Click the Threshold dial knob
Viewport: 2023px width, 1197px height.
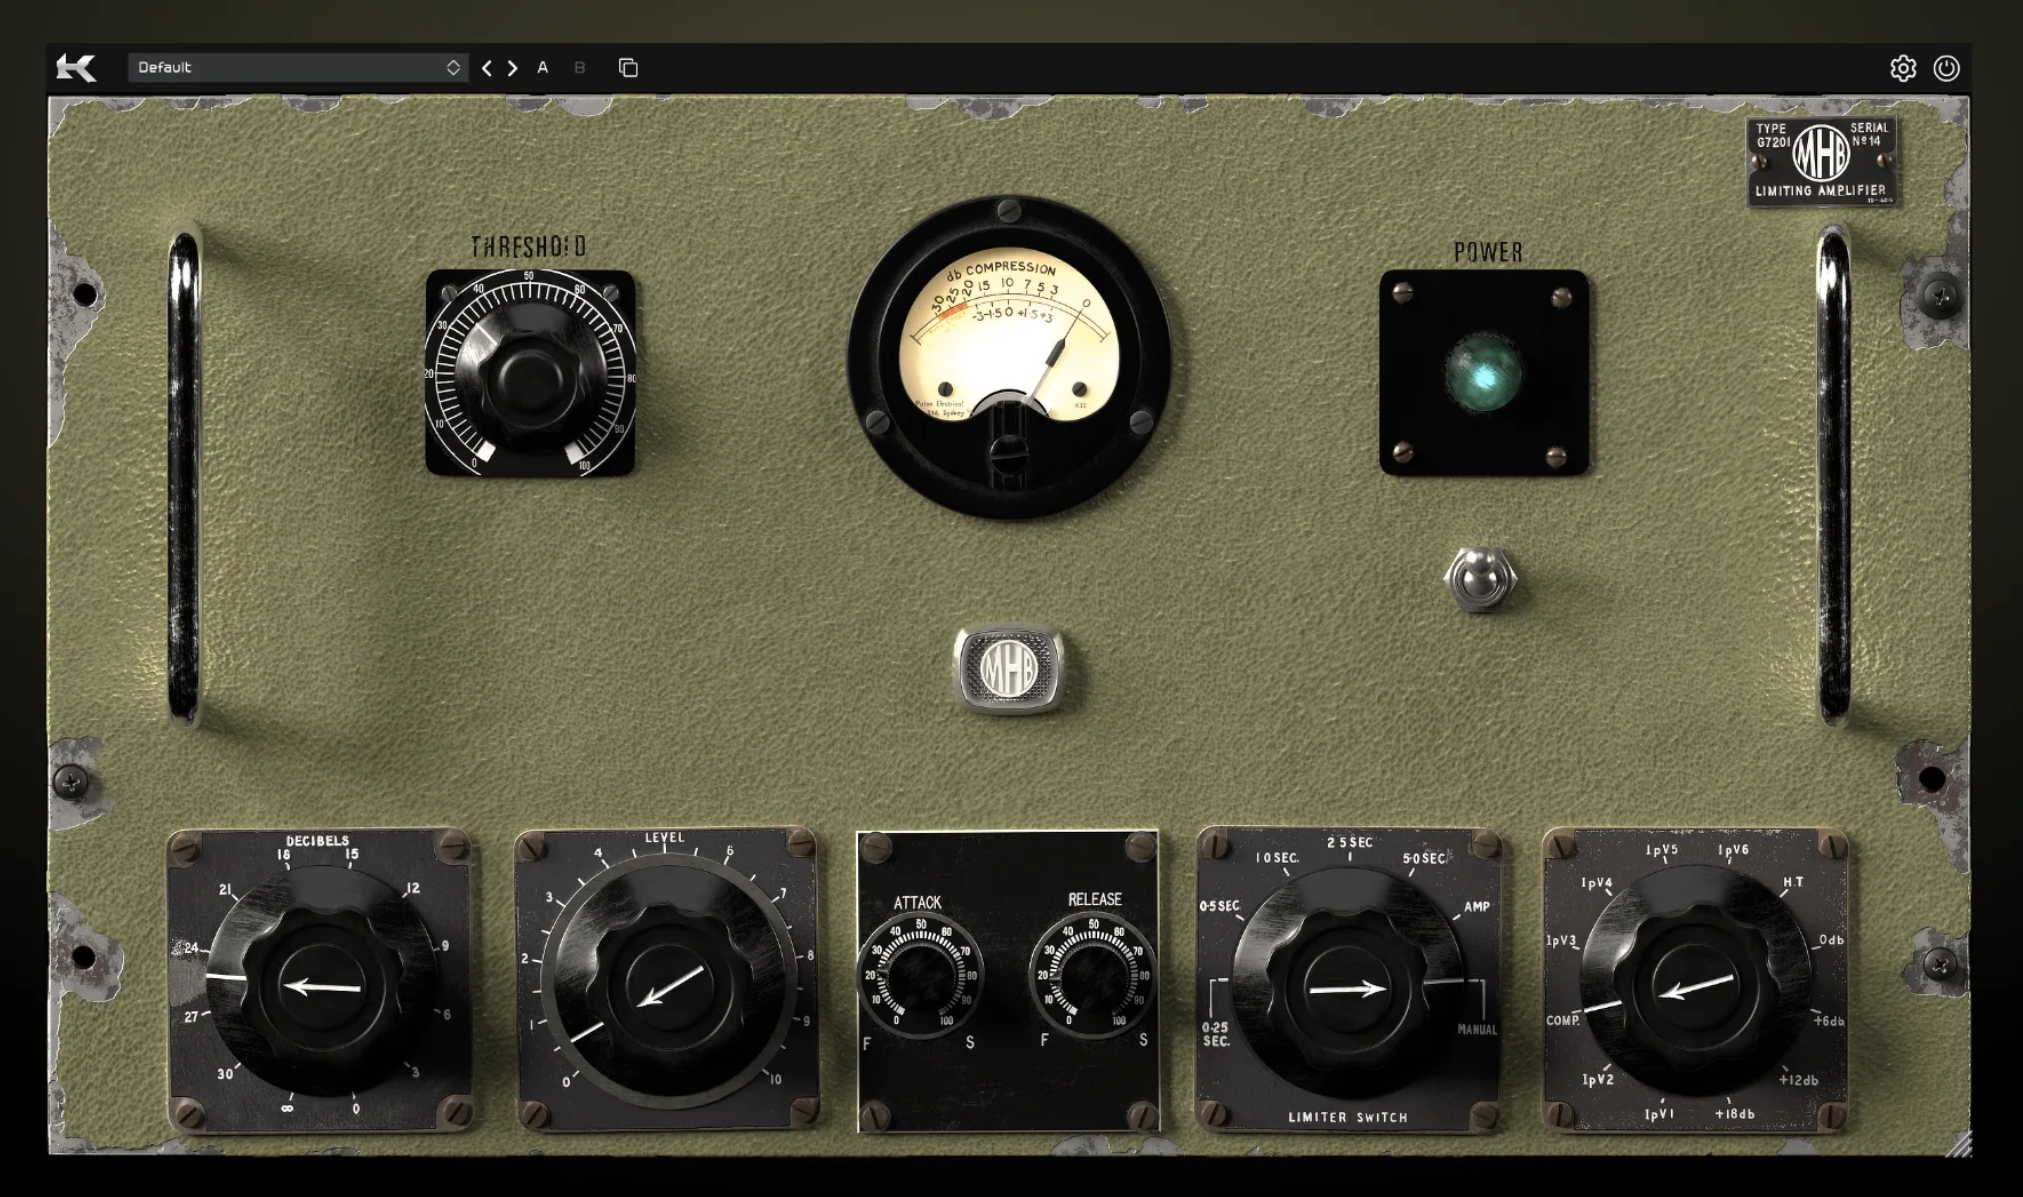pyautogui.click(x=530, y=376)
